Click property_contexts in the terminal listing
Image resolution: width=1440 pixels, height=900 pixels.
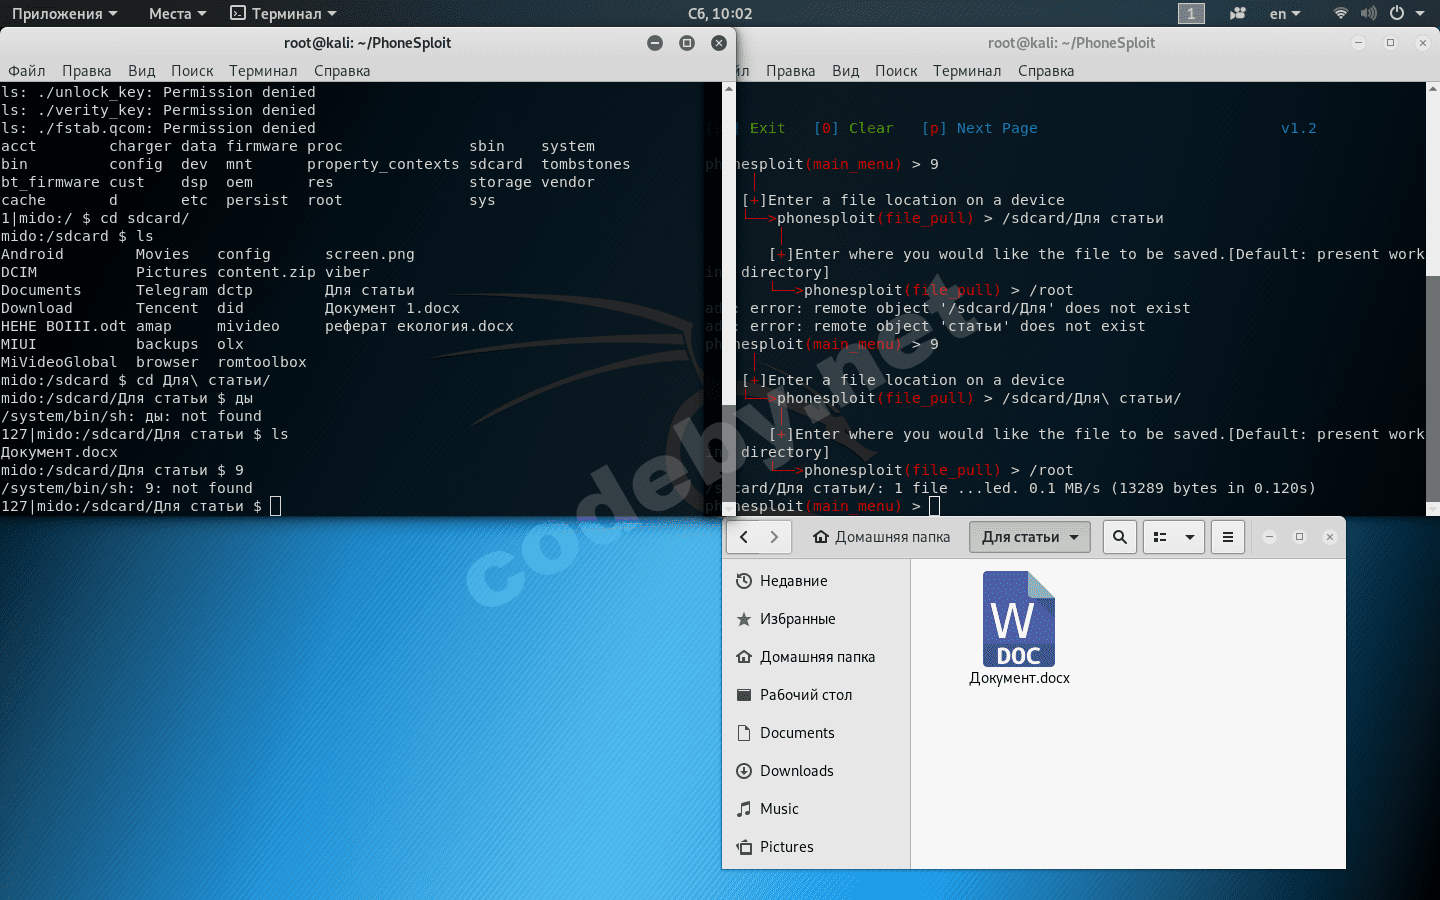click(383, 164)
